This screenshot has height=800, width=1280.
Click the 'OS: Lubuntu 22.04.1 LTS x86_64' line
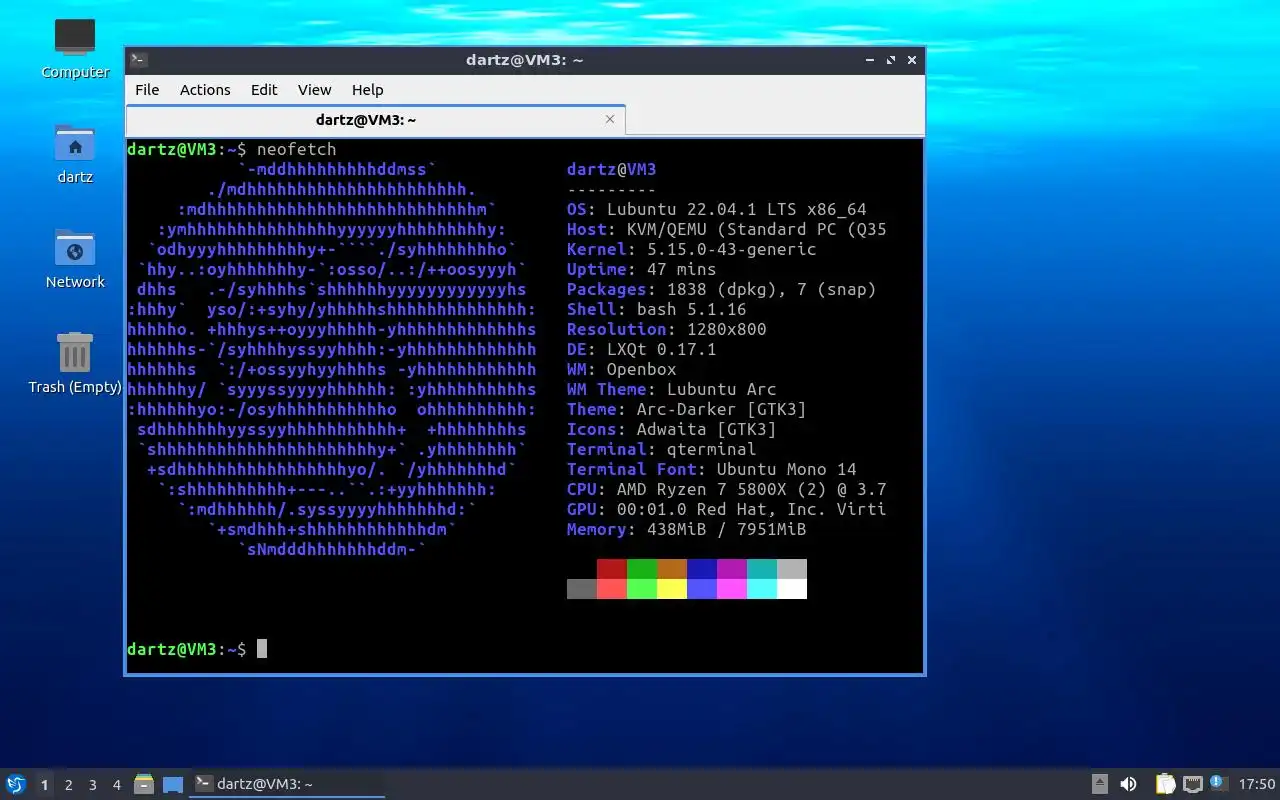click(717, 209)
